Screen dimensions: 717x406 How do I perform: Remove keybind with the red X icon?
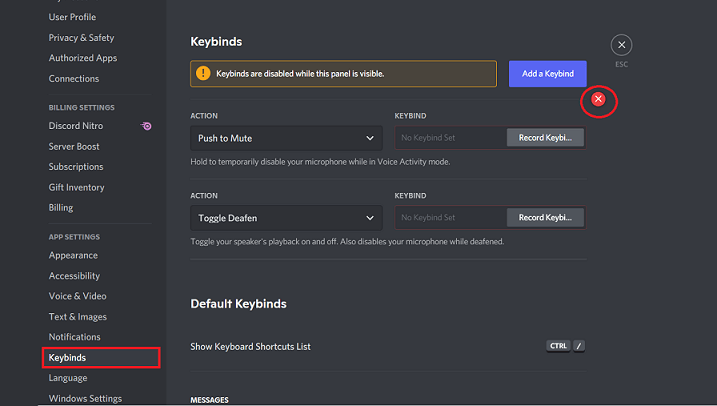click(x=598, y=99)
